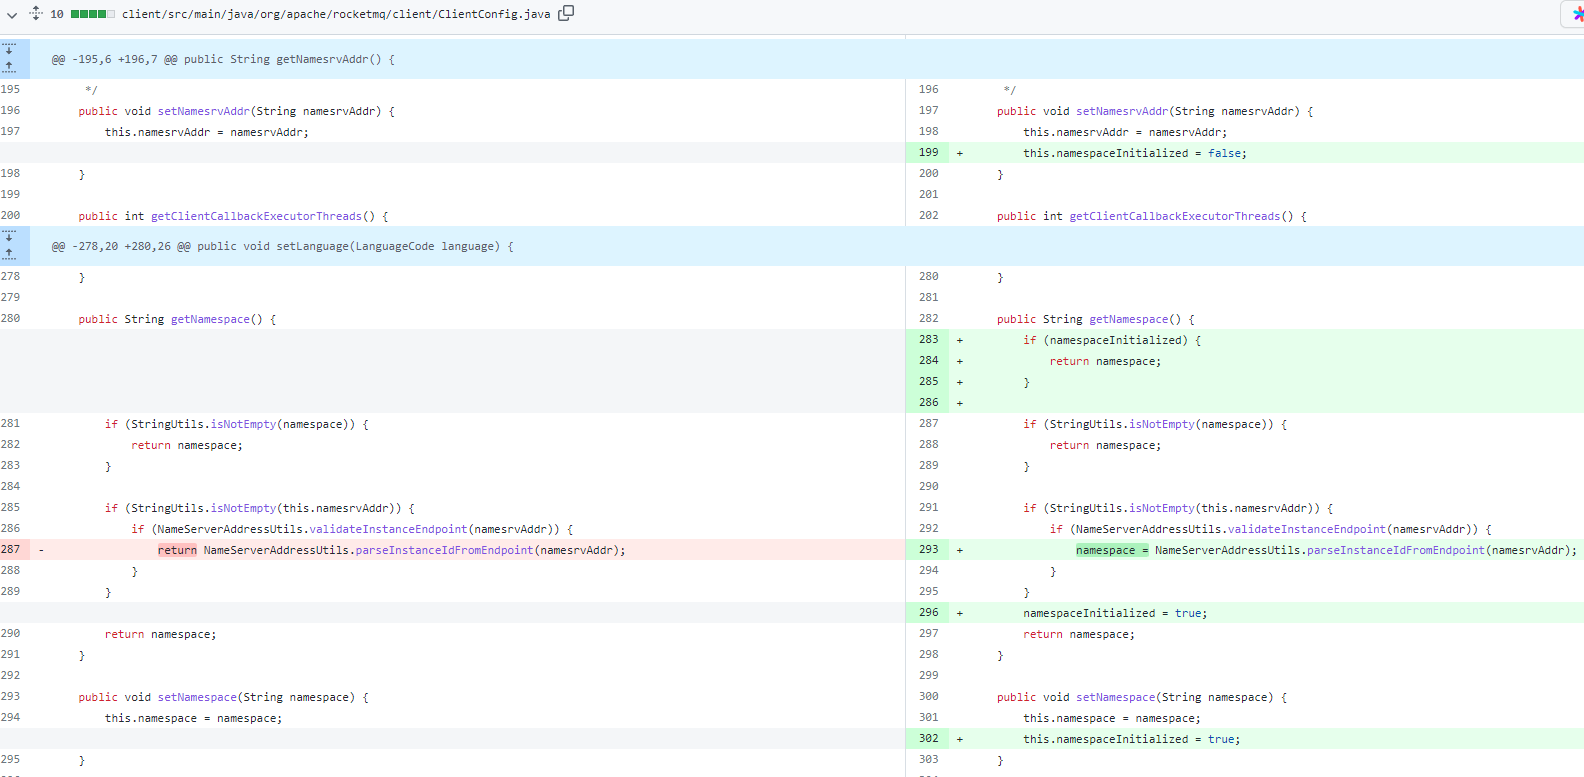Click "return namespace;" on right line 297
This screenshot has height=777, width=1584.
pos(1079,635)
